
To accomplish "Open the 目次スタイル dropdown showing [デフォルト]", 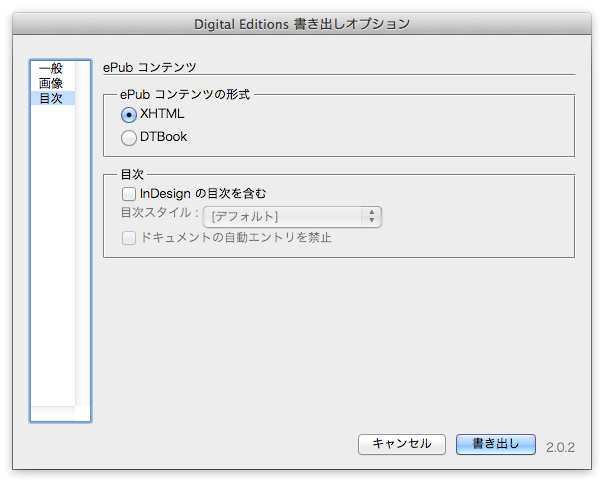I will click(x=292, y=217).
